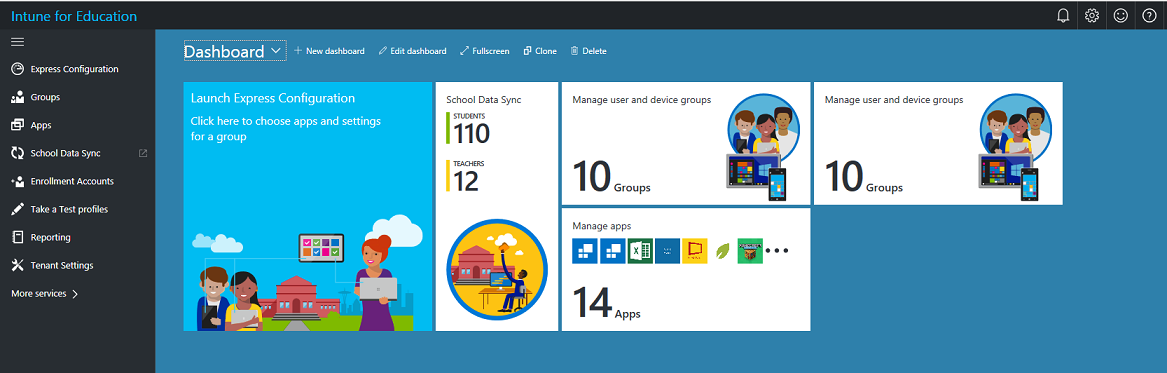
Task: Open the help question mark icon
Action: click(x=1149, y=16)
